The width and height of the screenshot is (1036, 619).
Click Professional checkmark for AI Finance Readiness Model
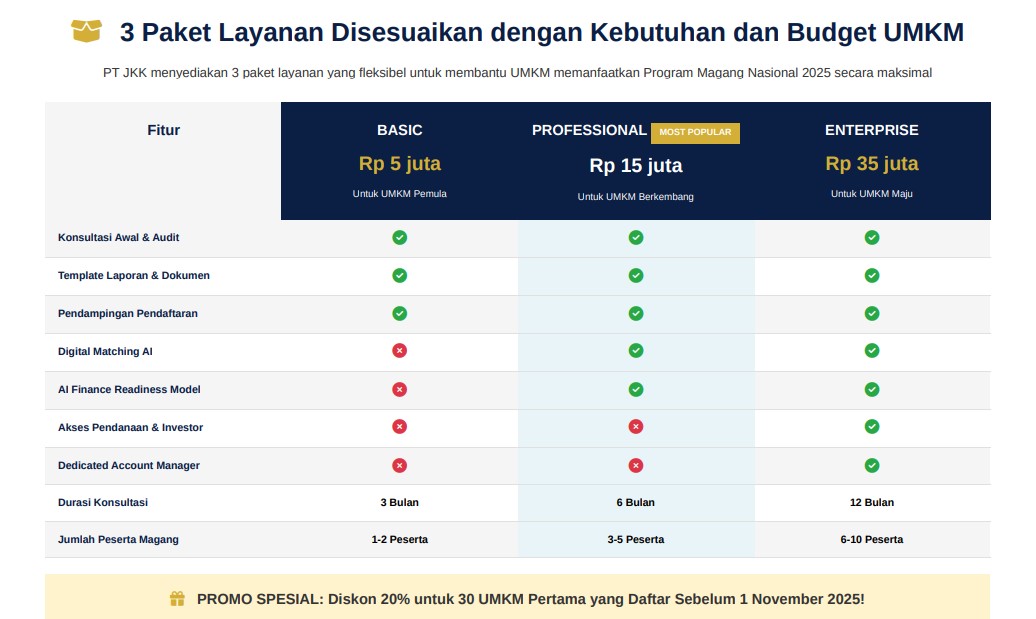pyautogui.click(x=635, y=389)
